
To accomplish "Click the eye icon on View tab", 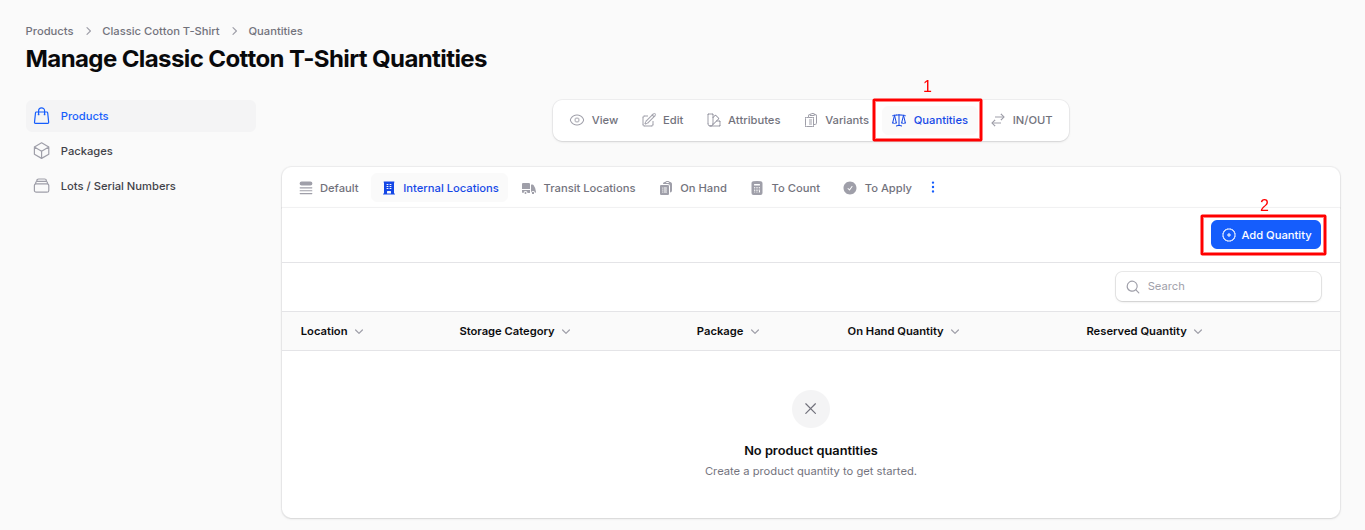I will pyautogui.click(x=577, y=120).
